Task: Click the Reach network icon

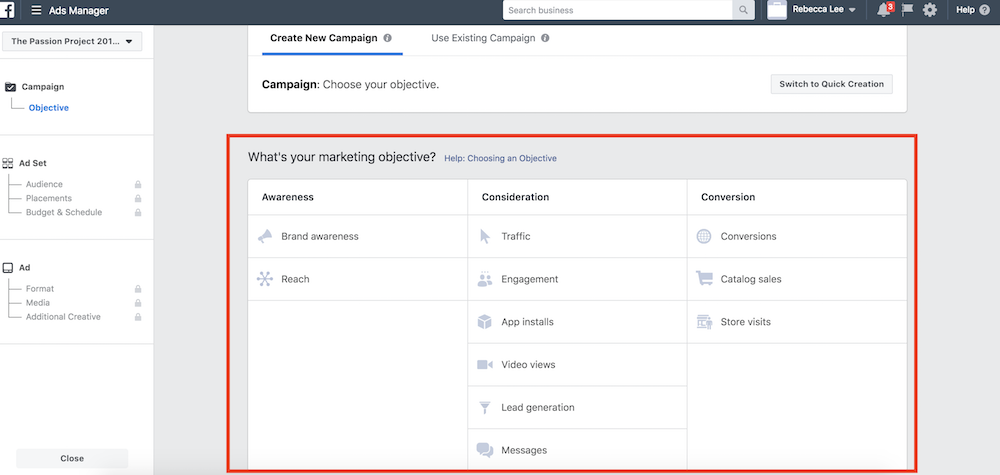Action: point(265,279)
